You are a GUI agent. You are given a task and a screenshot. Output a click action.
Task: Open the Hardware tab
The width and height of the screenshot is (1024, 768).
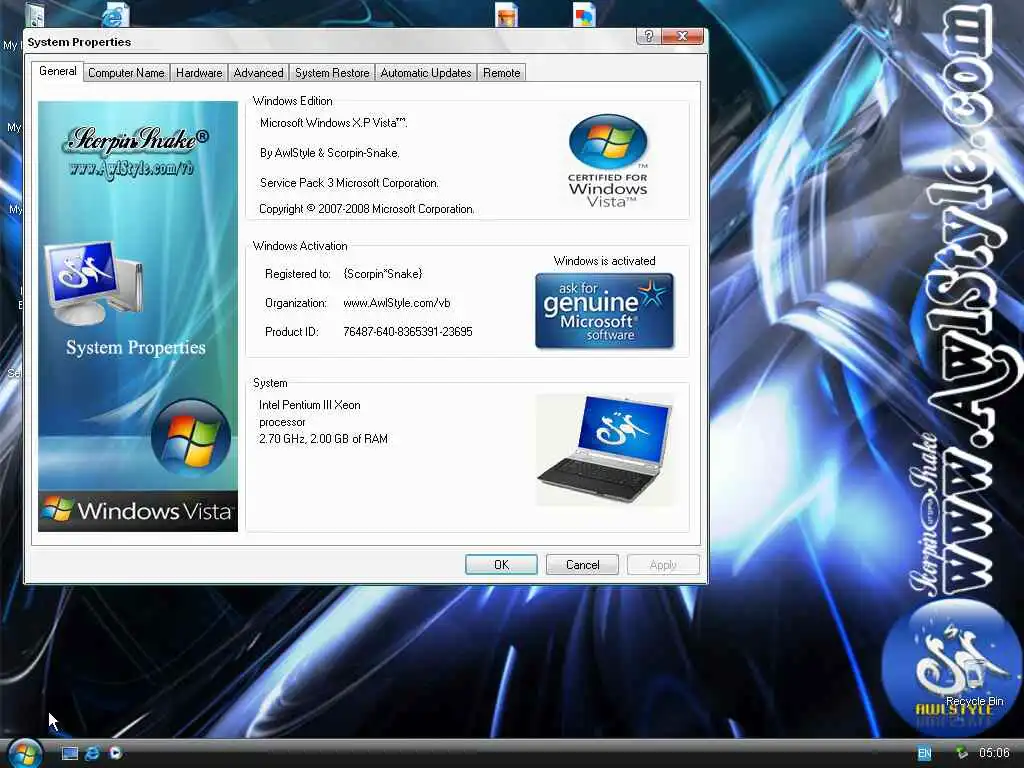point(199,72)
